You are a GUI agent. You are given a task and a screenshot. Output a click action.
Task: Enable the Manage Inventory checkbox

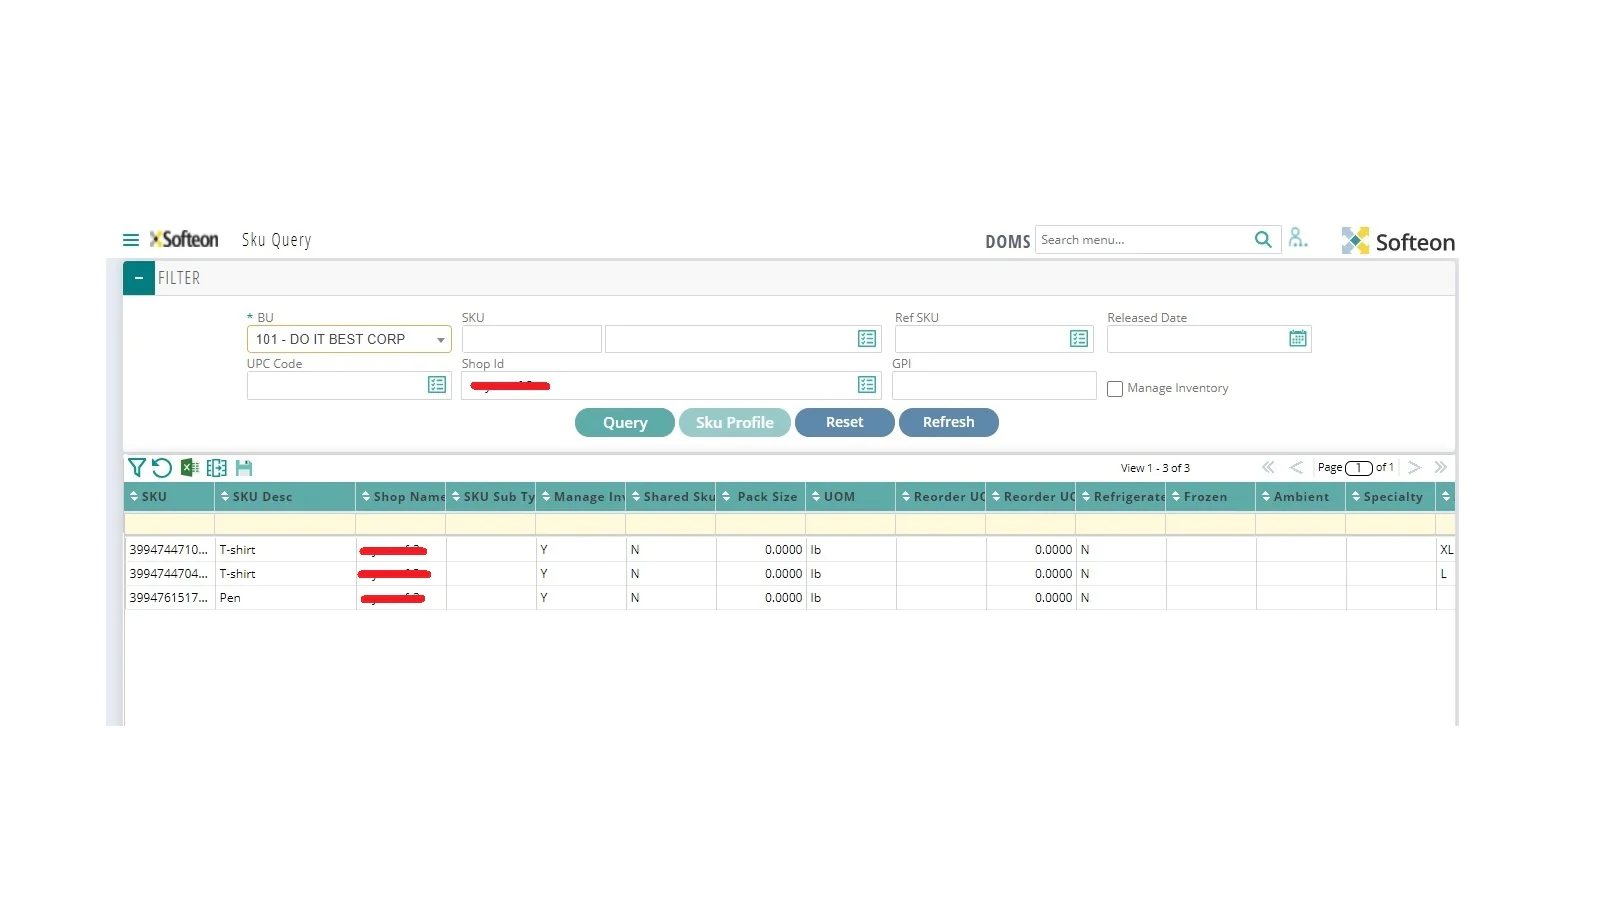tap(1115, 389)
